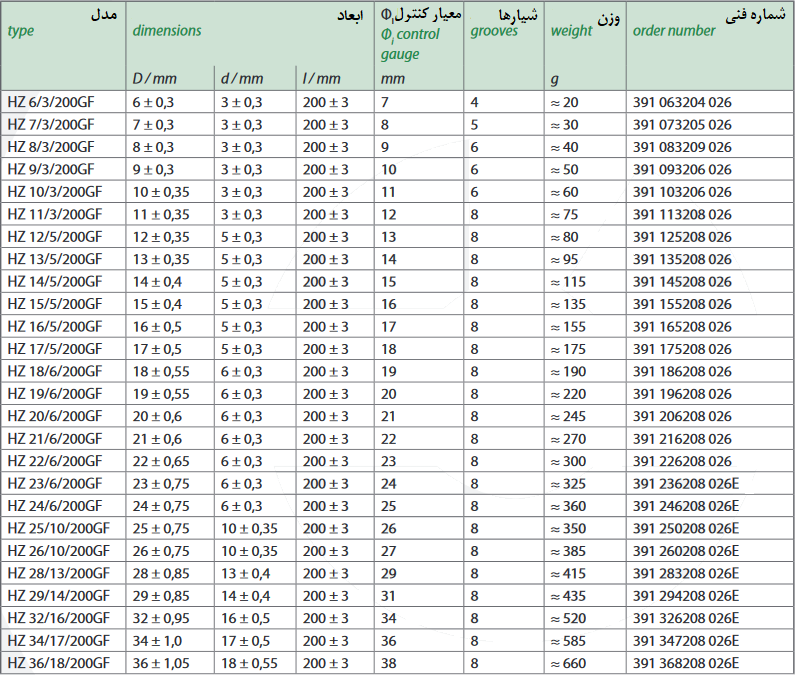The width and height of the screenshot is (795, 675).
Task: Click the HZ 32/16/200GF type cell
Action: 57,618
